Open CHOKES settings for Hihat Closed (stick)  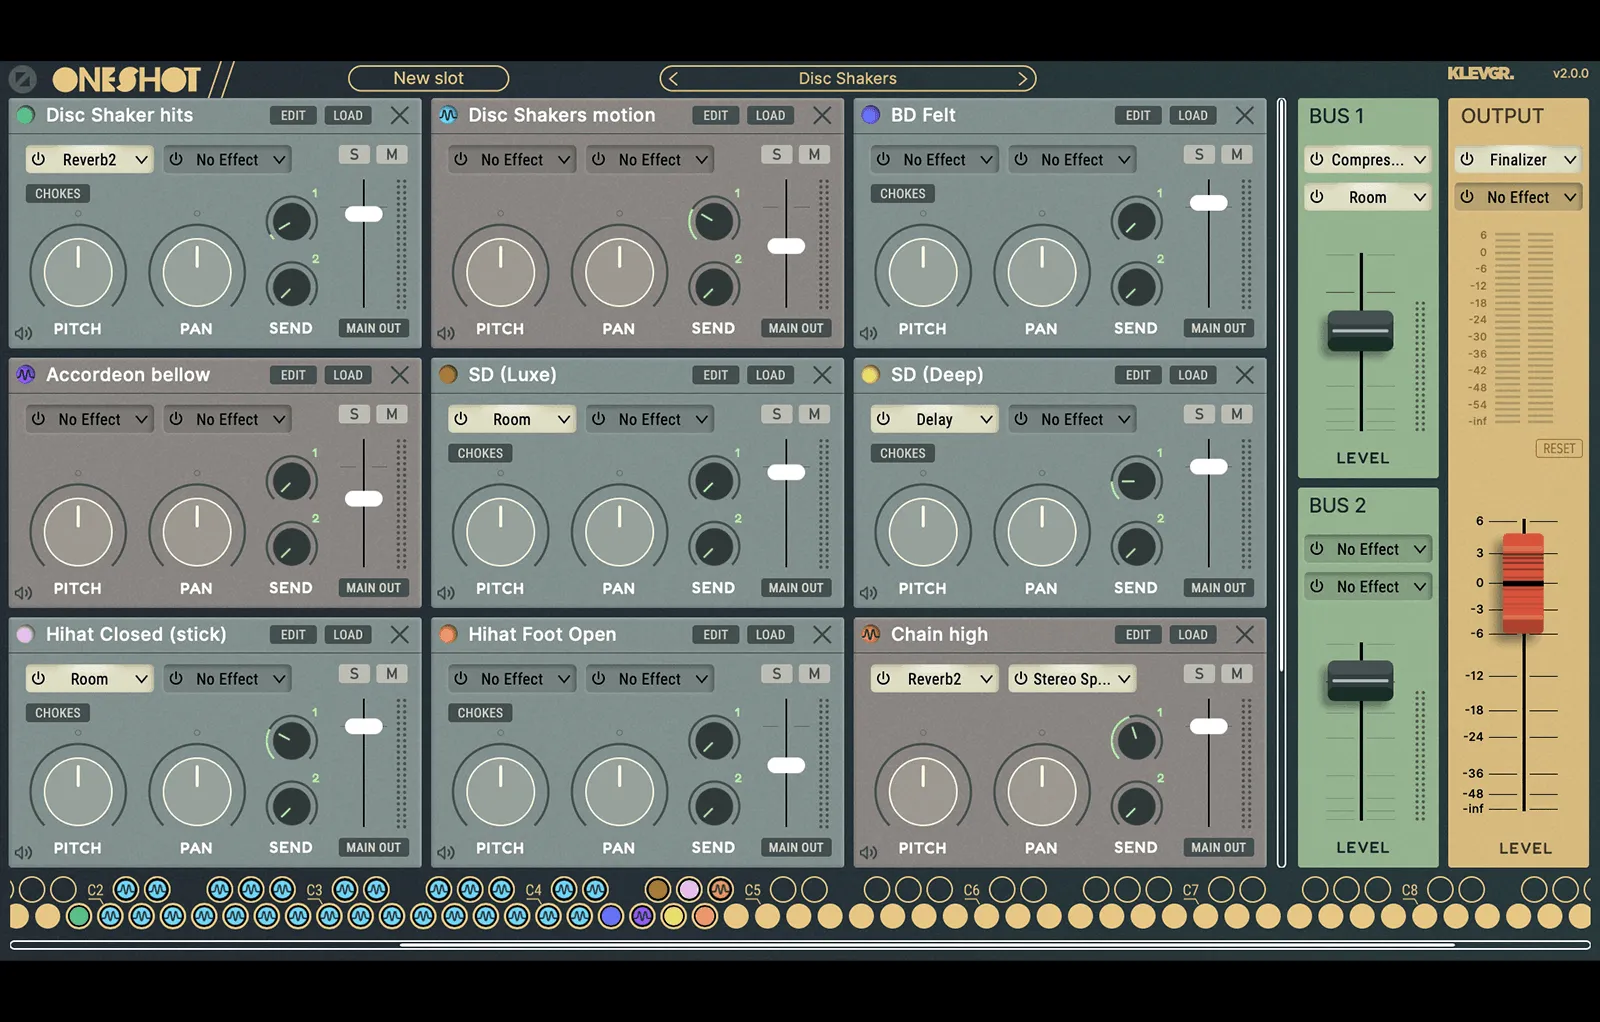(58, 713)
